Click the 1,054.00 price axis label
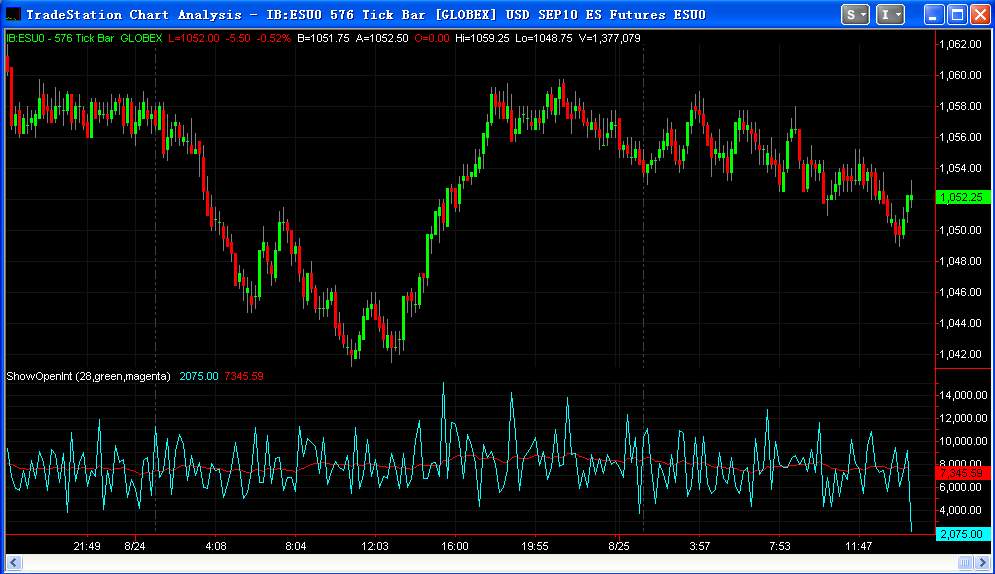 pyautogui.click(x=960, y=169)
